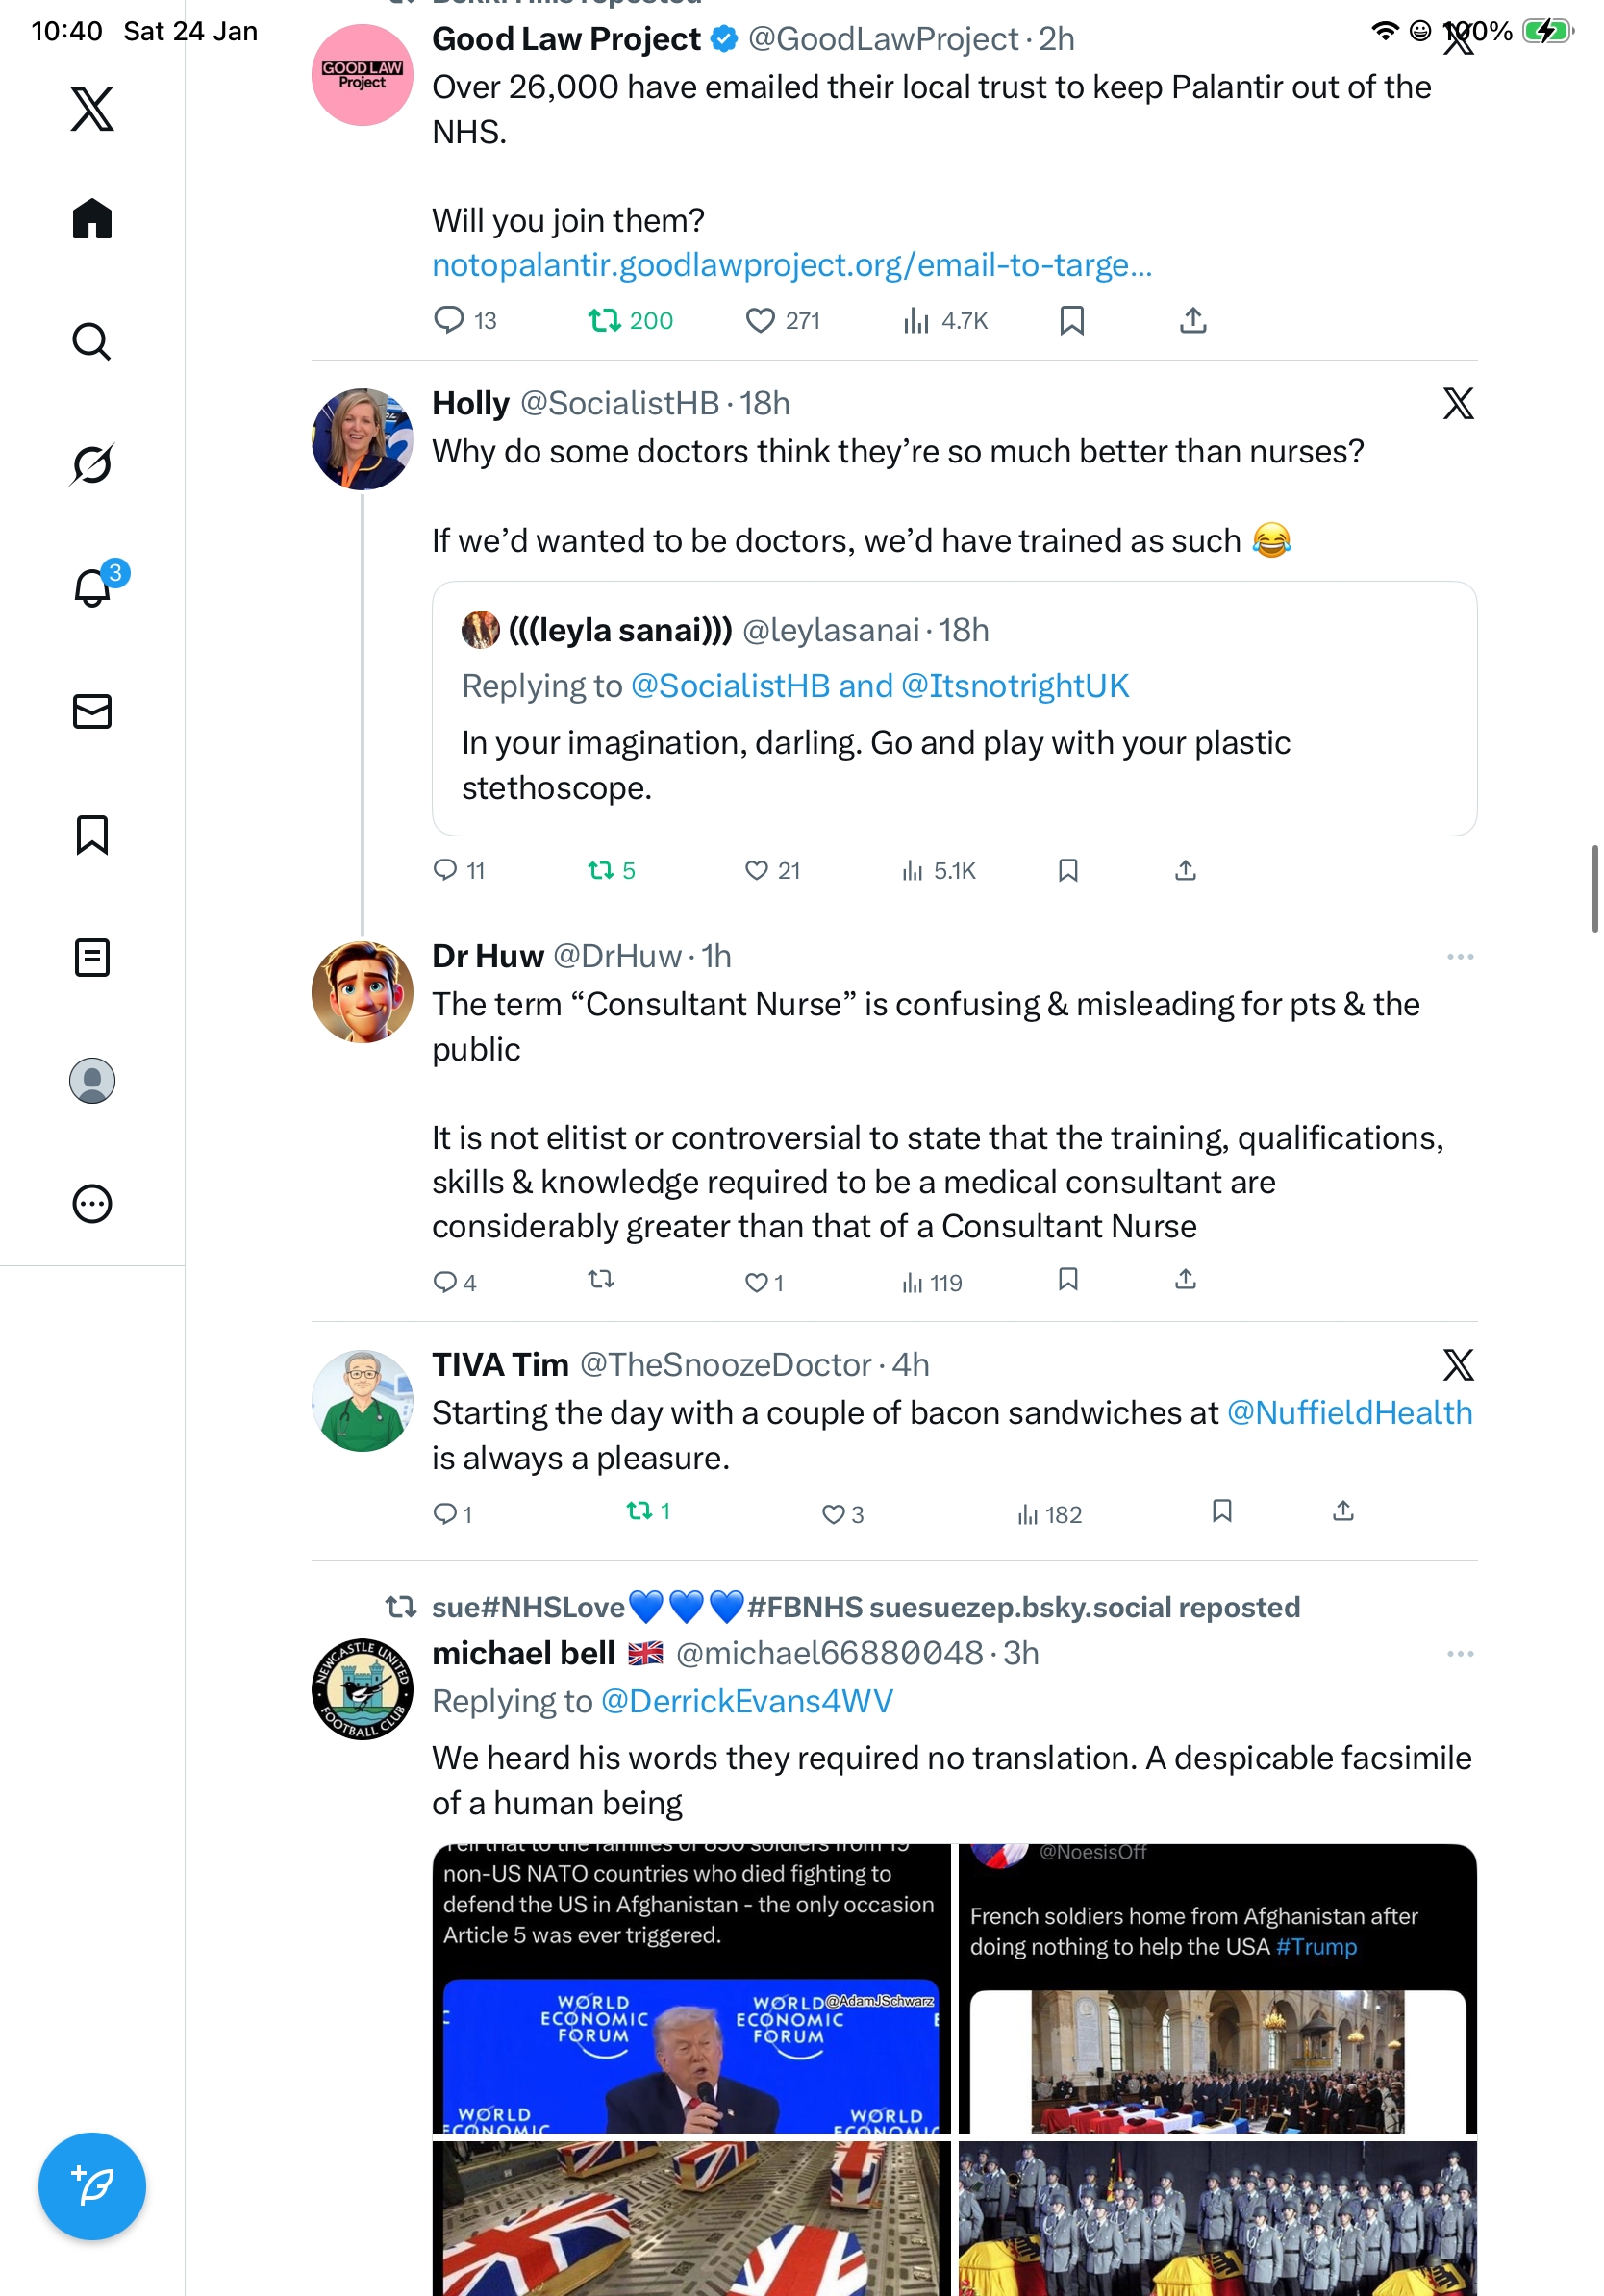Open the notopalantir.goodlawproject.org link
This screenshot has width=1604, height=2296.
tap(792, 265)
